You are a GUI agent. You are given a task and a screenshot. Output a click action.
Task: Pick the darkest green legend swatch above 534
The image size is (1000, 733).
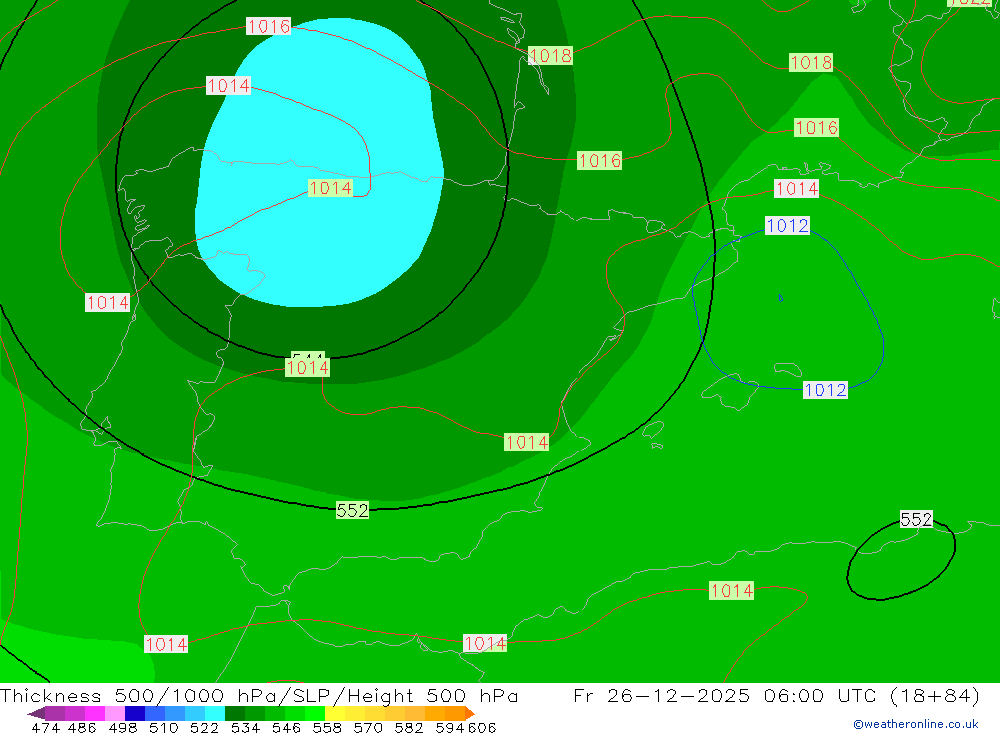click(235, 713)
